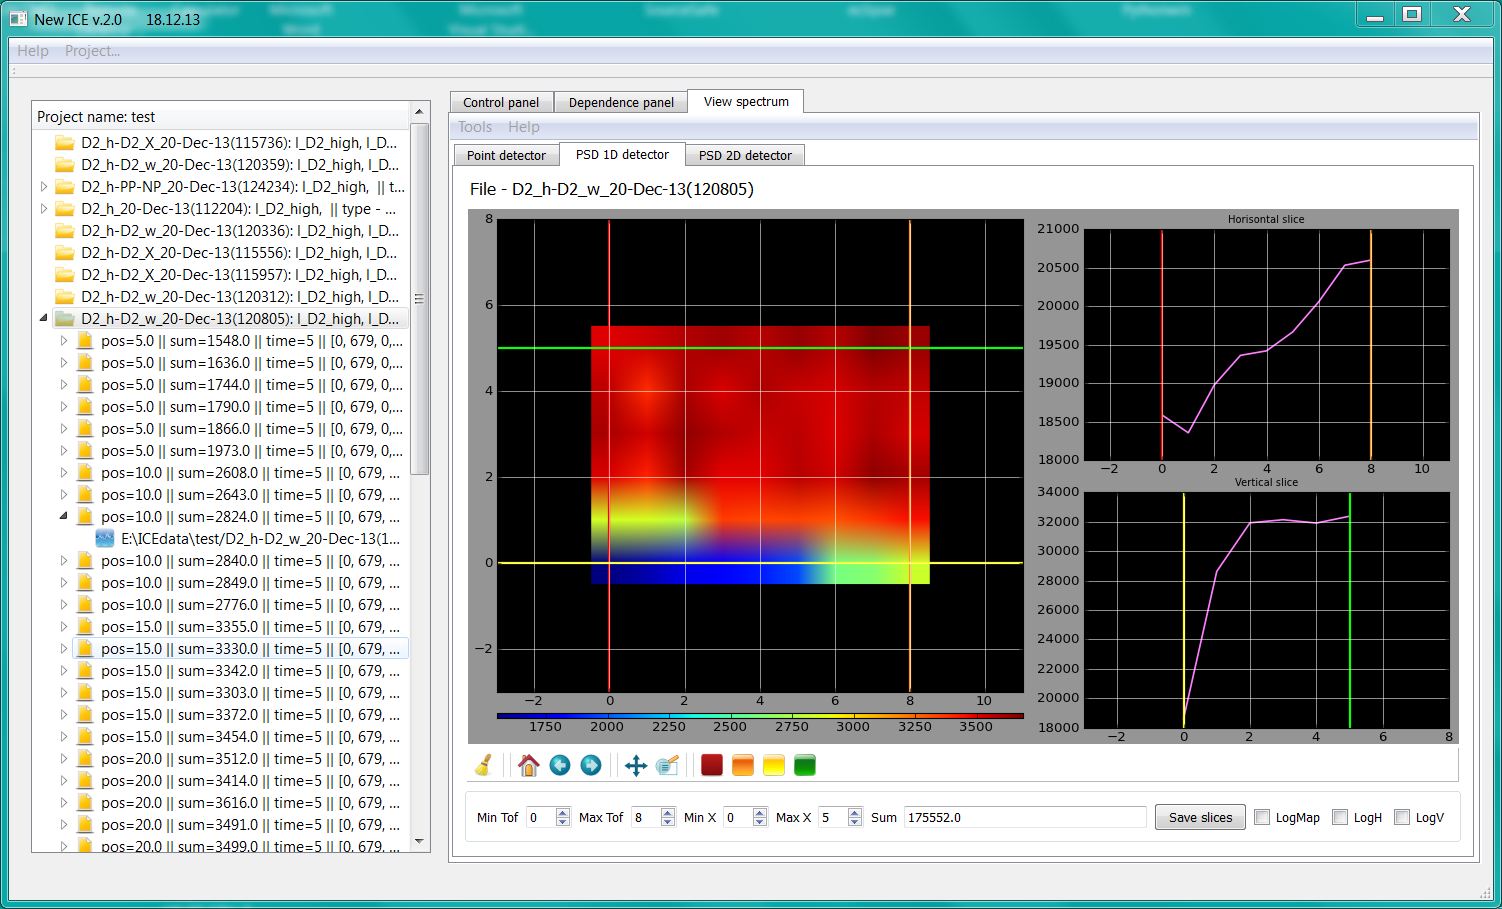Image resolution: width=1502 pixels, height=909 pixels.
Task: Expand the pos=5.0 sum=1548.0 entry
Action: coord(64,341)
